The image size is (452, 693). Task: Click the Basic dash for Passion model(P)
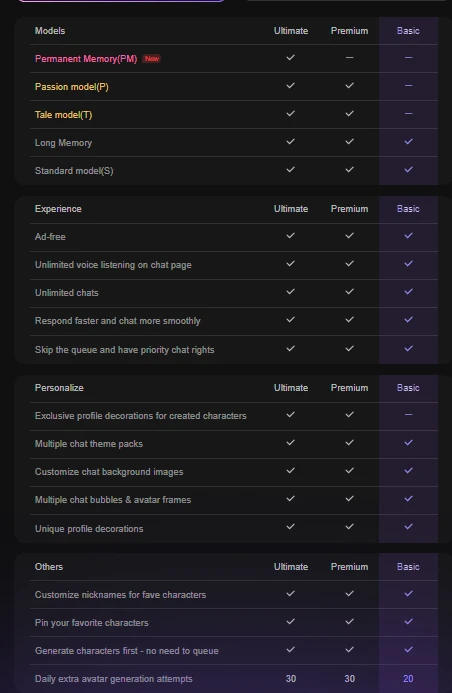(x=408, y=86)
